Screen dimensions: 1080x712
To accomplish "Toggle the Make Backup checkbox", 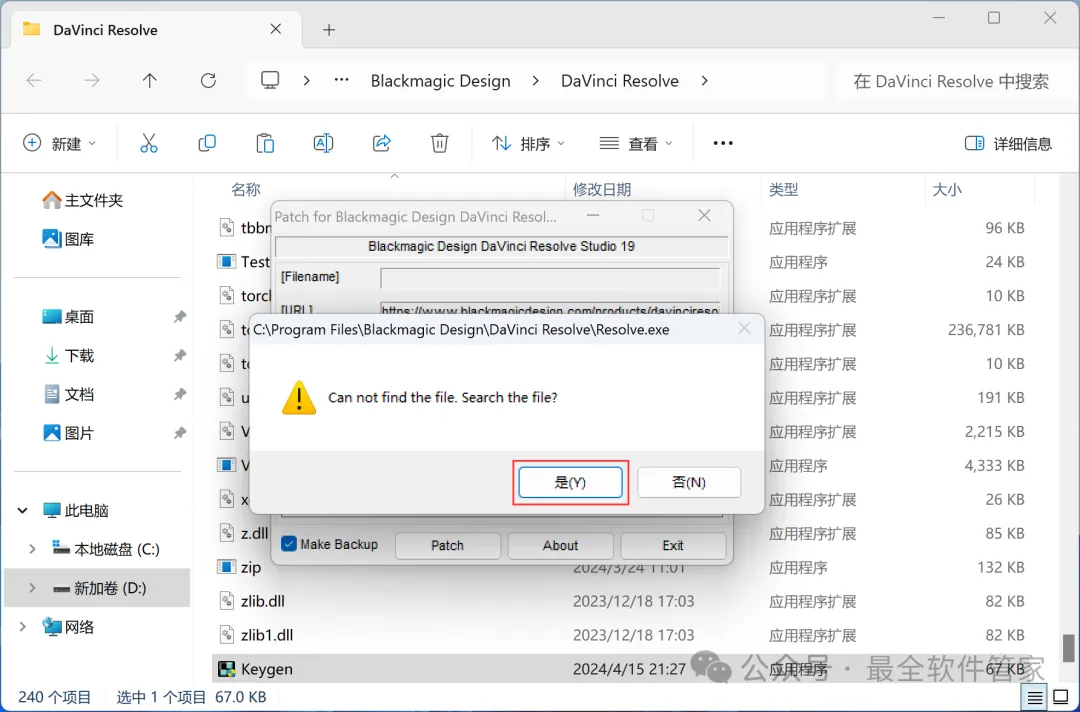I will pos(289,544).
